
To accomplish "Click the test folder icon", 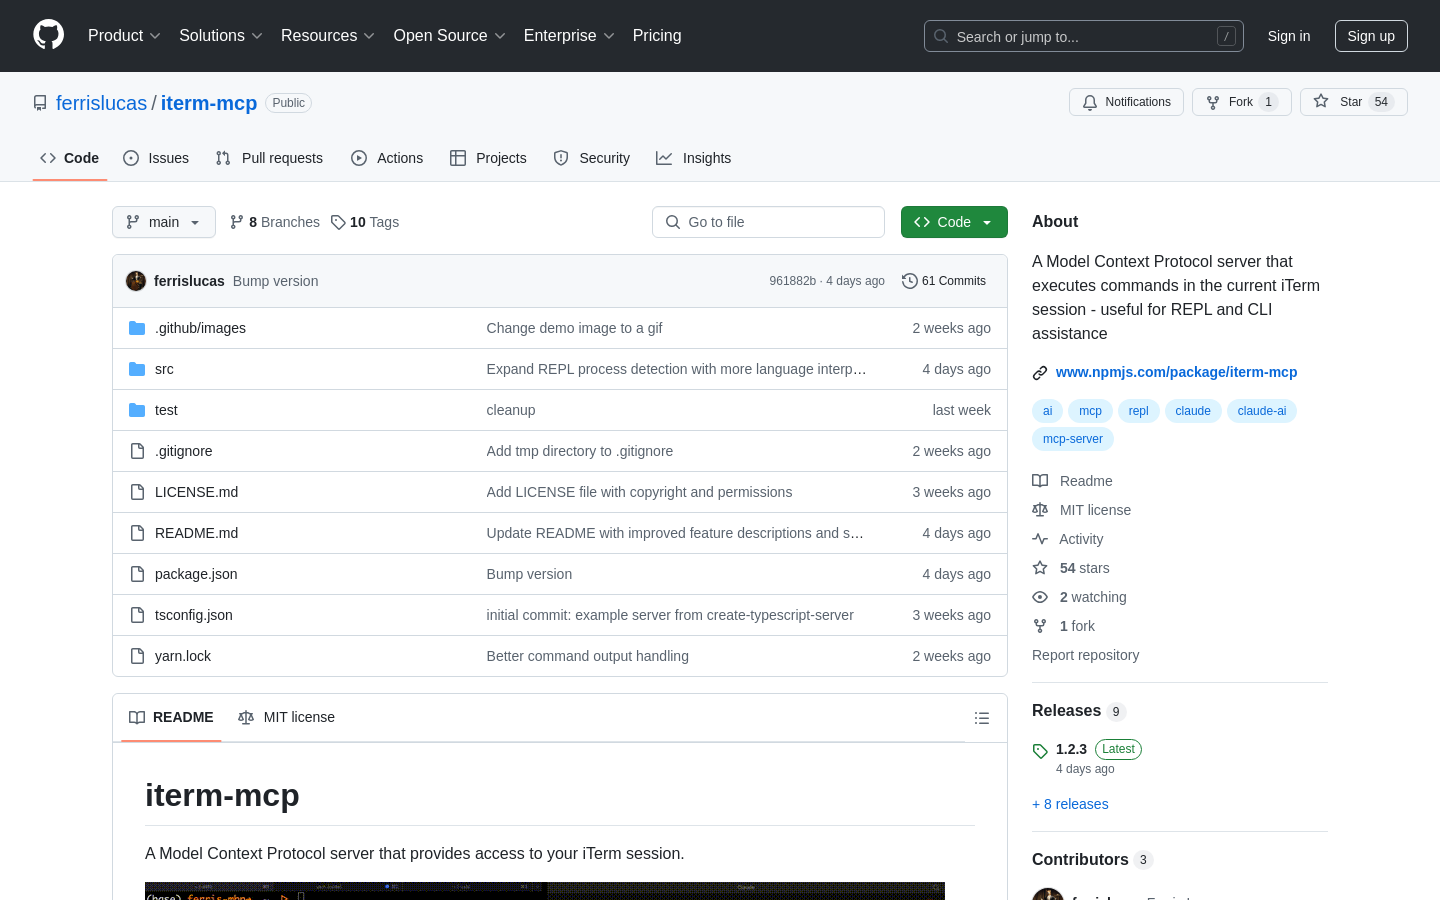I will coord(137,410).
